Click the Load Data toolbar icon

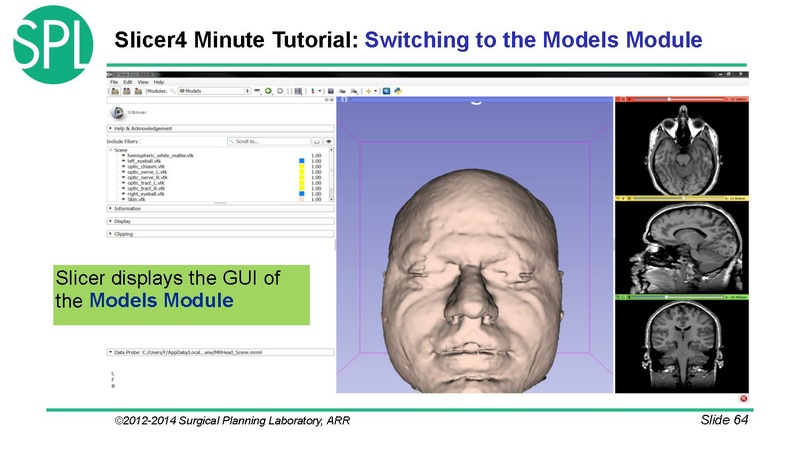tap(115, 91)
